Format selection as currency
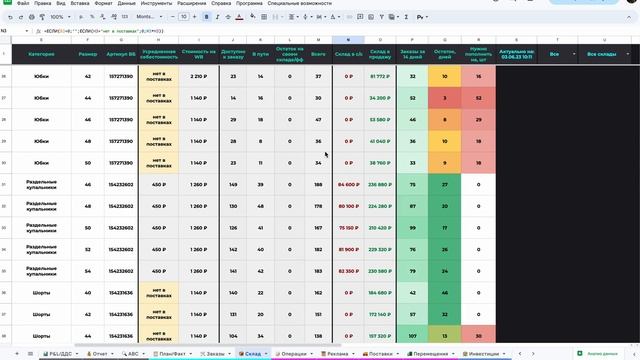The image size is (640, 360). tap(81, 17)
